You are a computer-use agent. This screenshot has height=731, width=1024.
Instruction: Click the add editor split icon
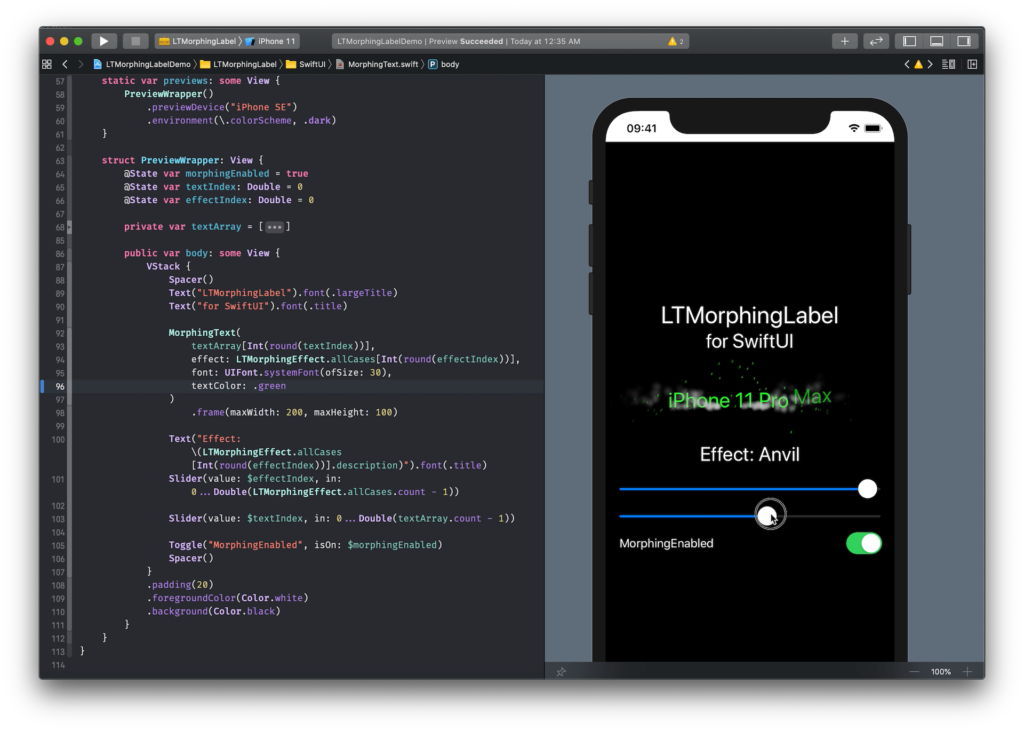coord(972,63)
